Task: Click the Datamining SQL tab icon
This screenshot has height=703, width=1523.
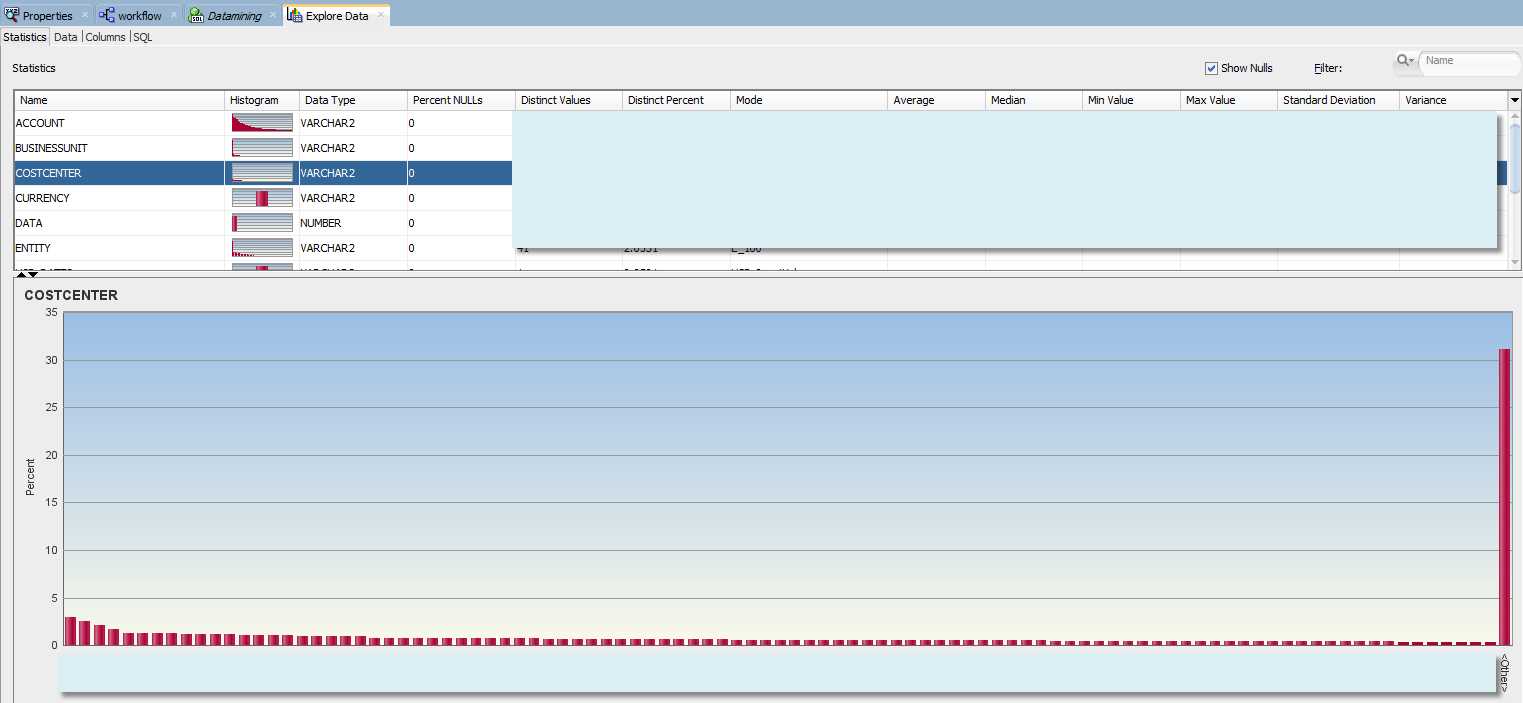Action: pos(196,15)
